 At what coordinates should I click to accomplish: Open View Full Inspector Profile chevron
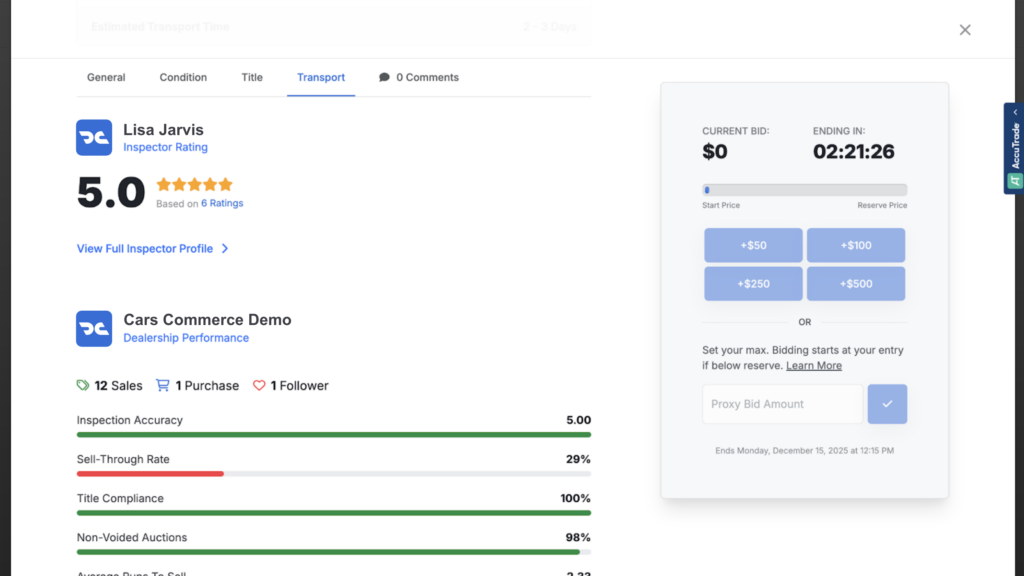click(225, 249)
